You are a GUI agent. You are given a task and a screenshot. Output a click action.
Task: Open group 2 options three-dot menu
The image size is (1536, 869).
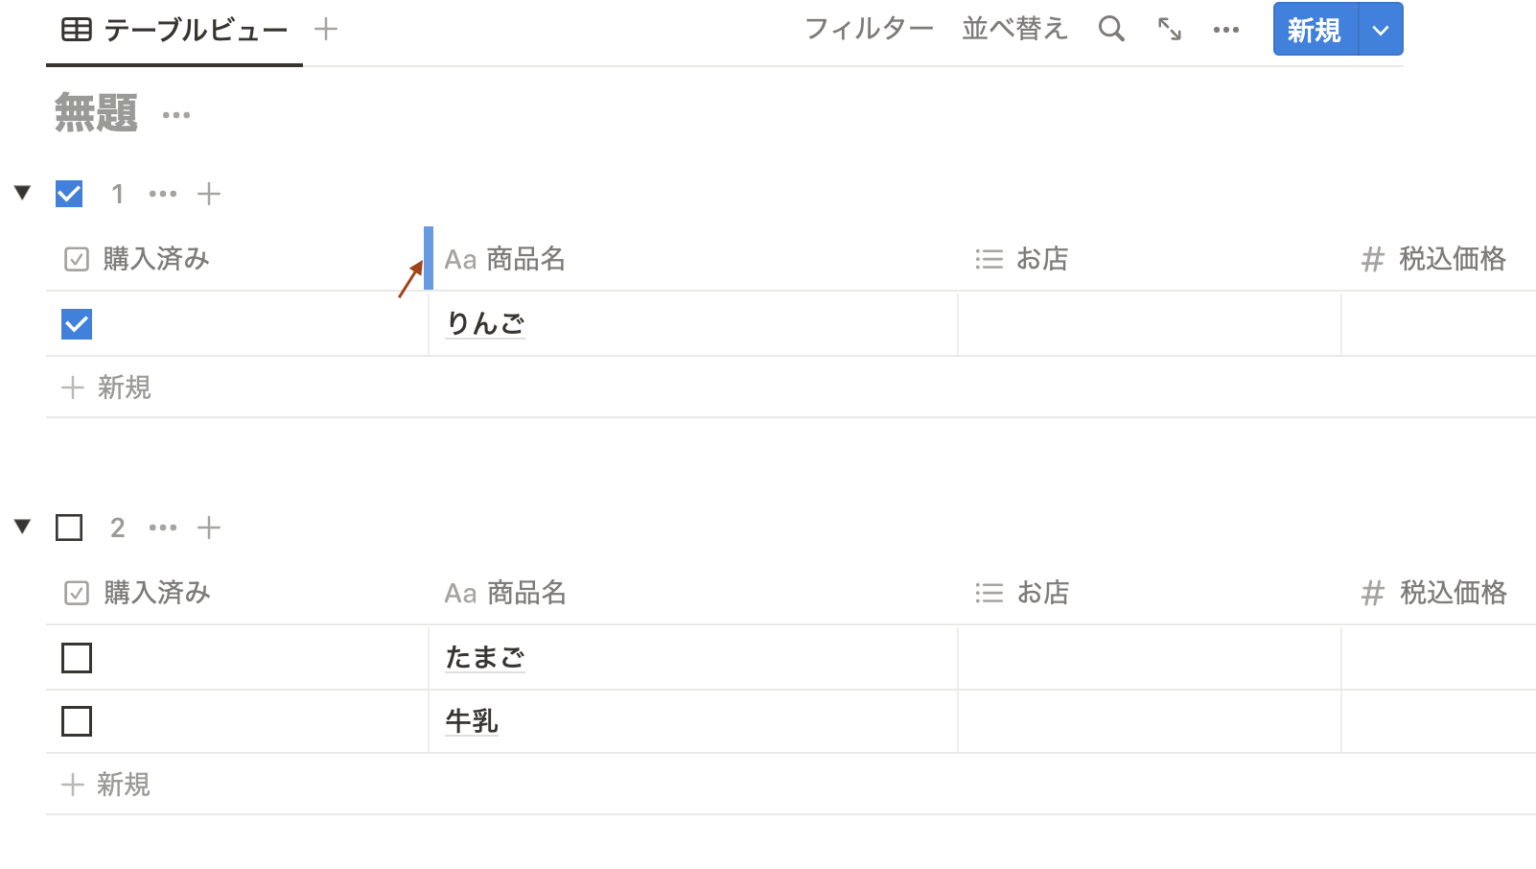[x=163, y=528]
